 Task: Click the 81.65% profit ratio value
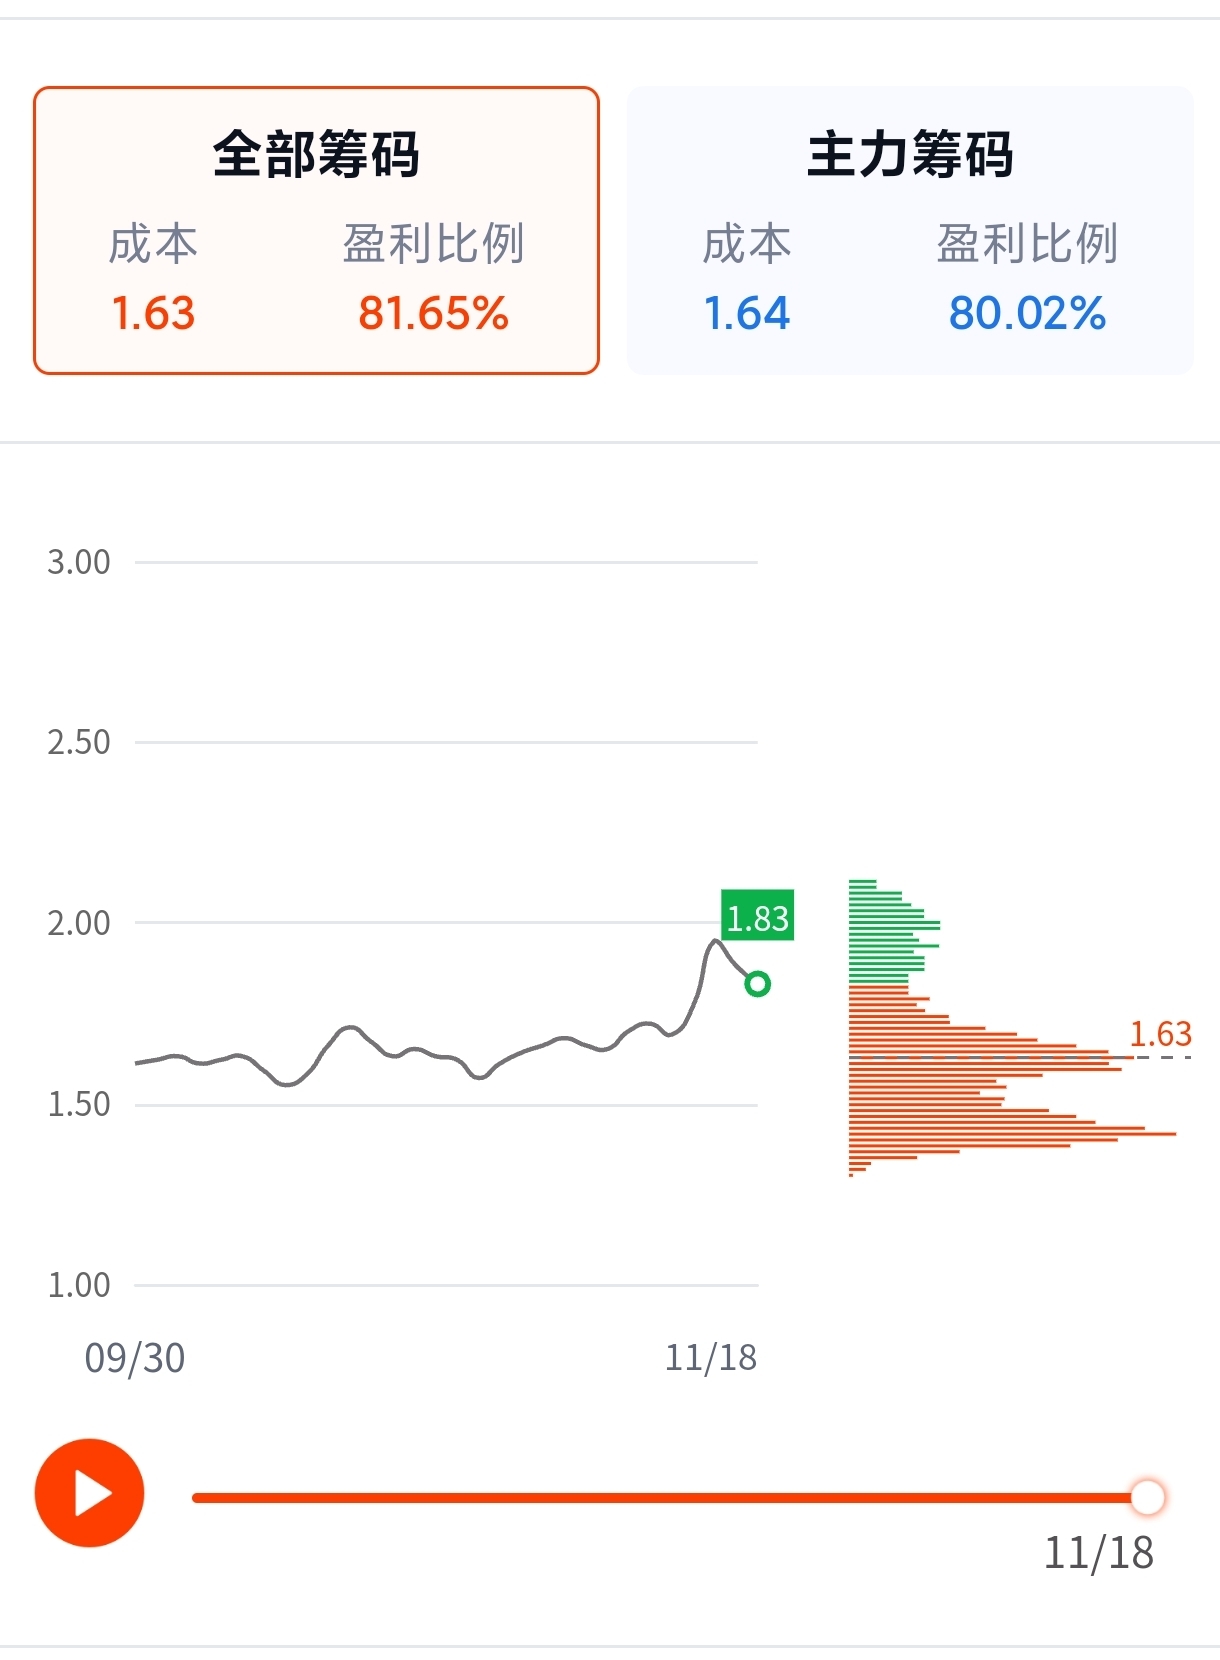433,313
